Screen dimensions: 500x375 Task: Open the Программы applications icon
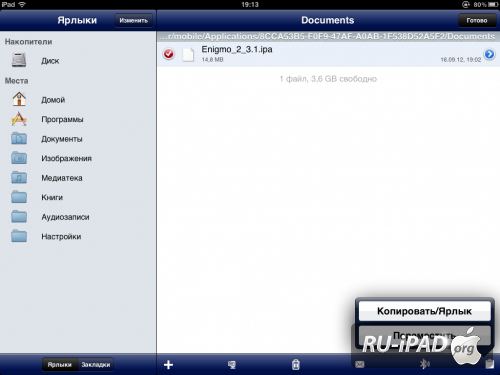(19, 119)
